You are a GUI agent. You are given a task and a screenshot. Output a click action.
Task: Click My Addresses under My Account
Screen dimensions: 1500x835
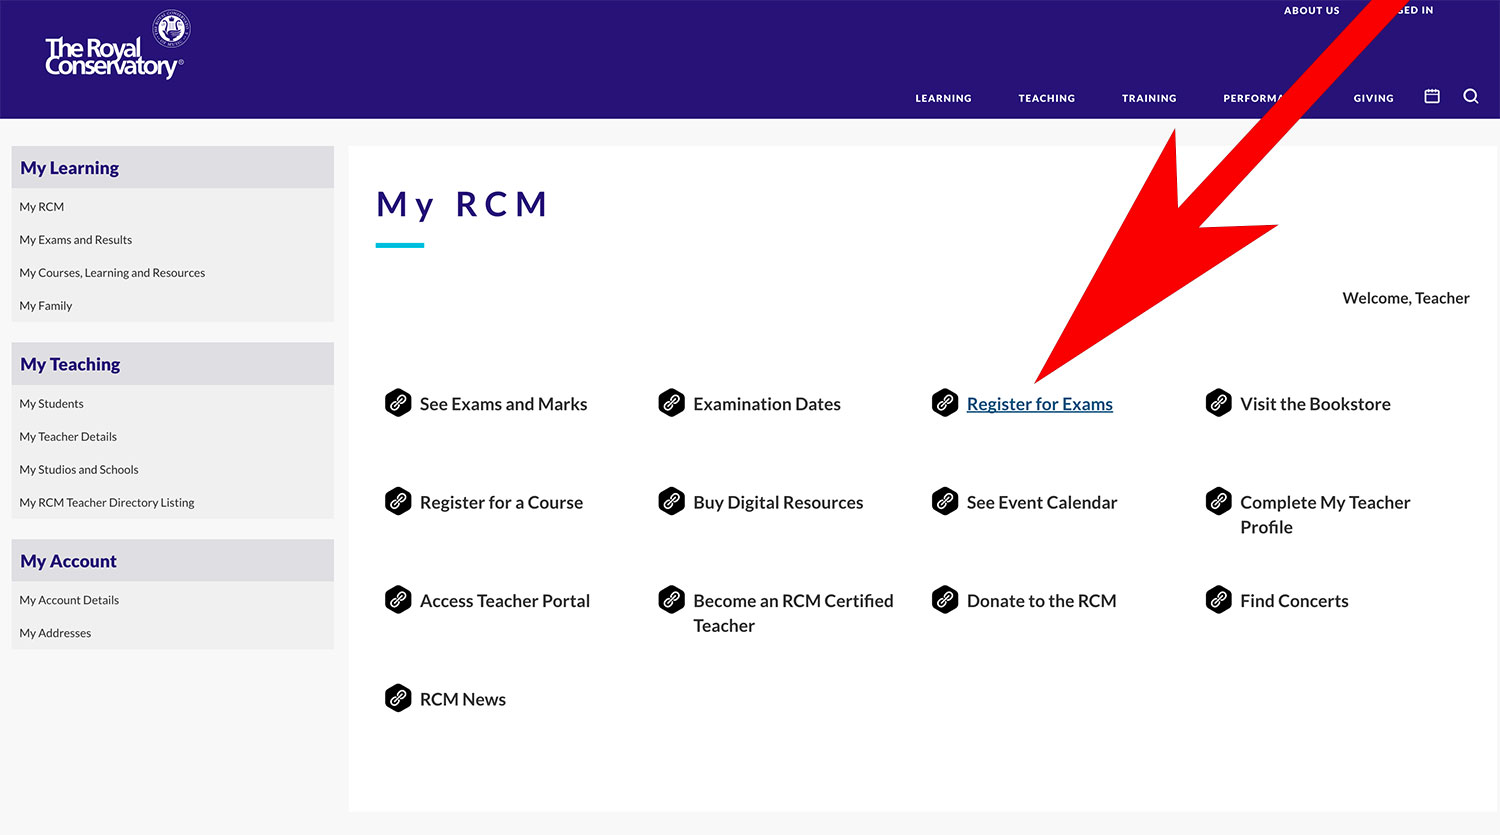pos(55,632)
